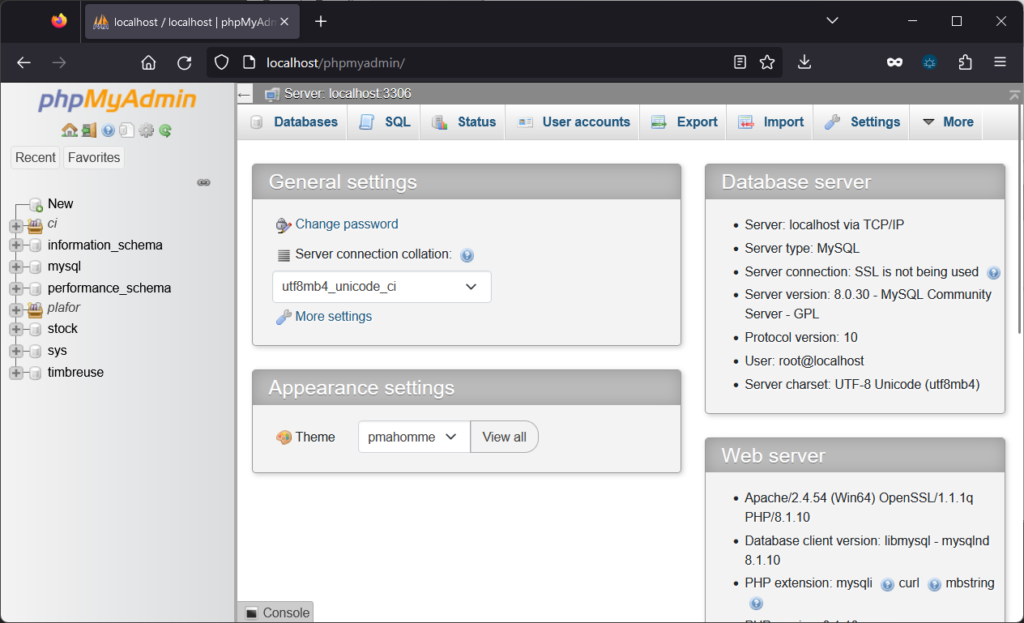The width and height of the screenshot is (1024, 623).
Task: Open the Import tab
Action: click(x=771, y=122)
